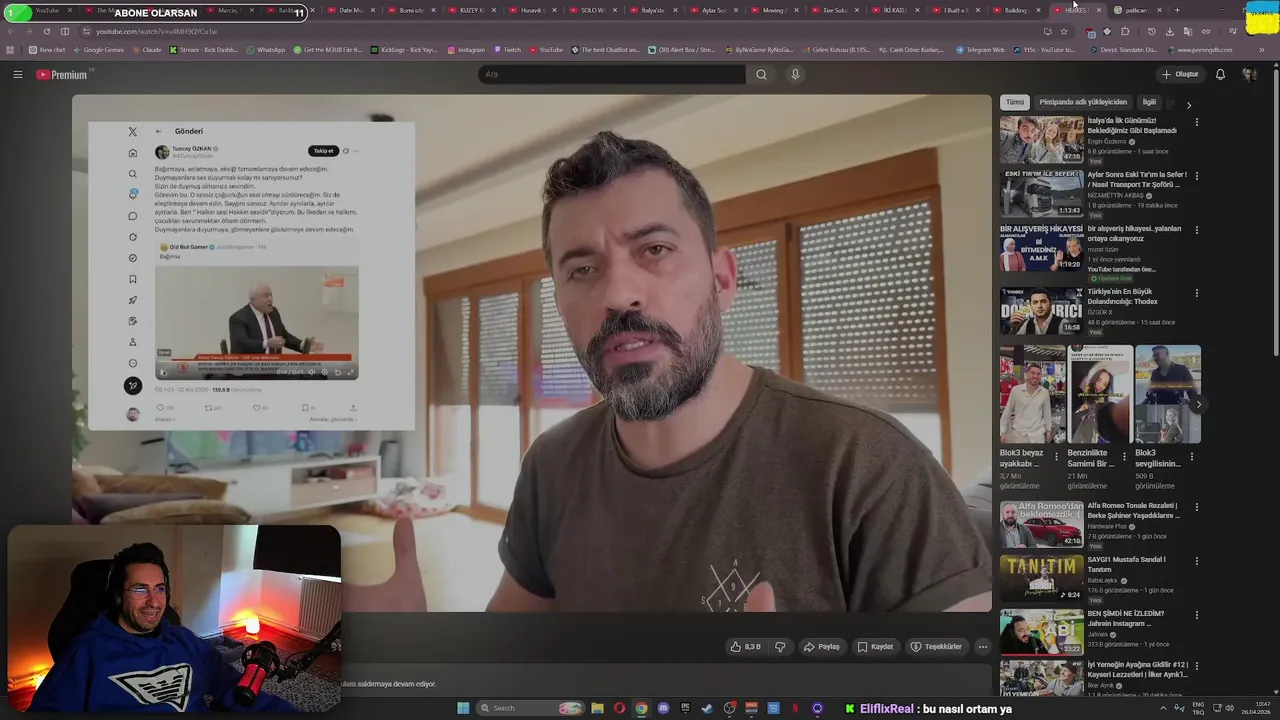Open options for 'Benzinlikte Samimi Bir' Short
This screenshot has height=720, width=1280.
point(1124,456)
